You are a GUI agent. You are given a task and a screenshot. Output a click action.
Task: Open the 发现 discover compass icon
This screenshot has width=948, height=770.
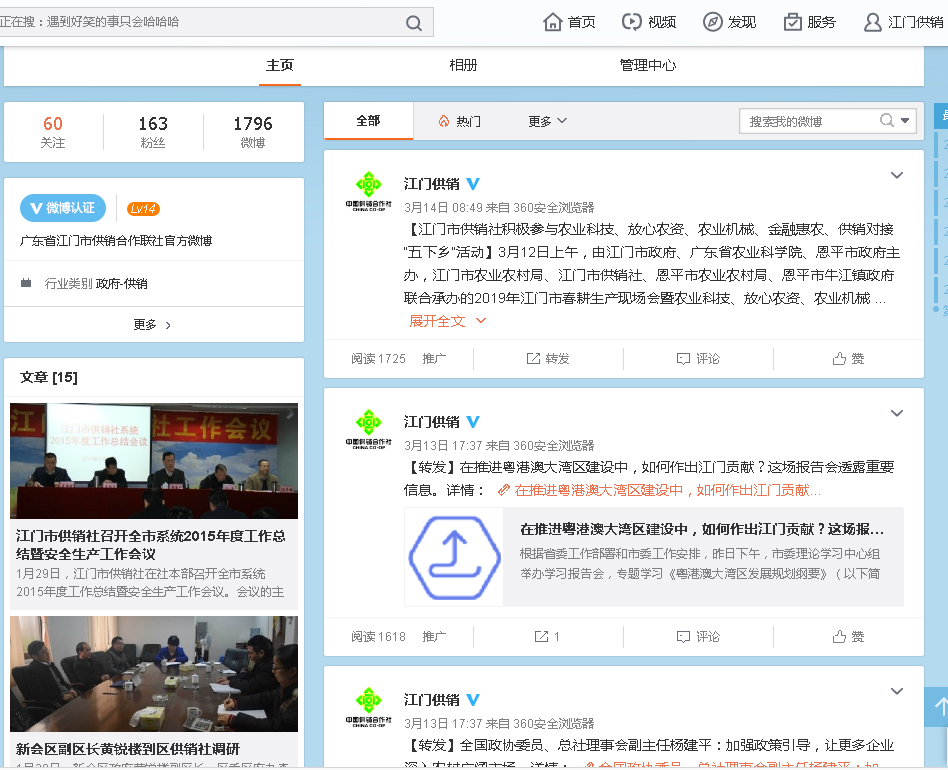click(713, 22)
